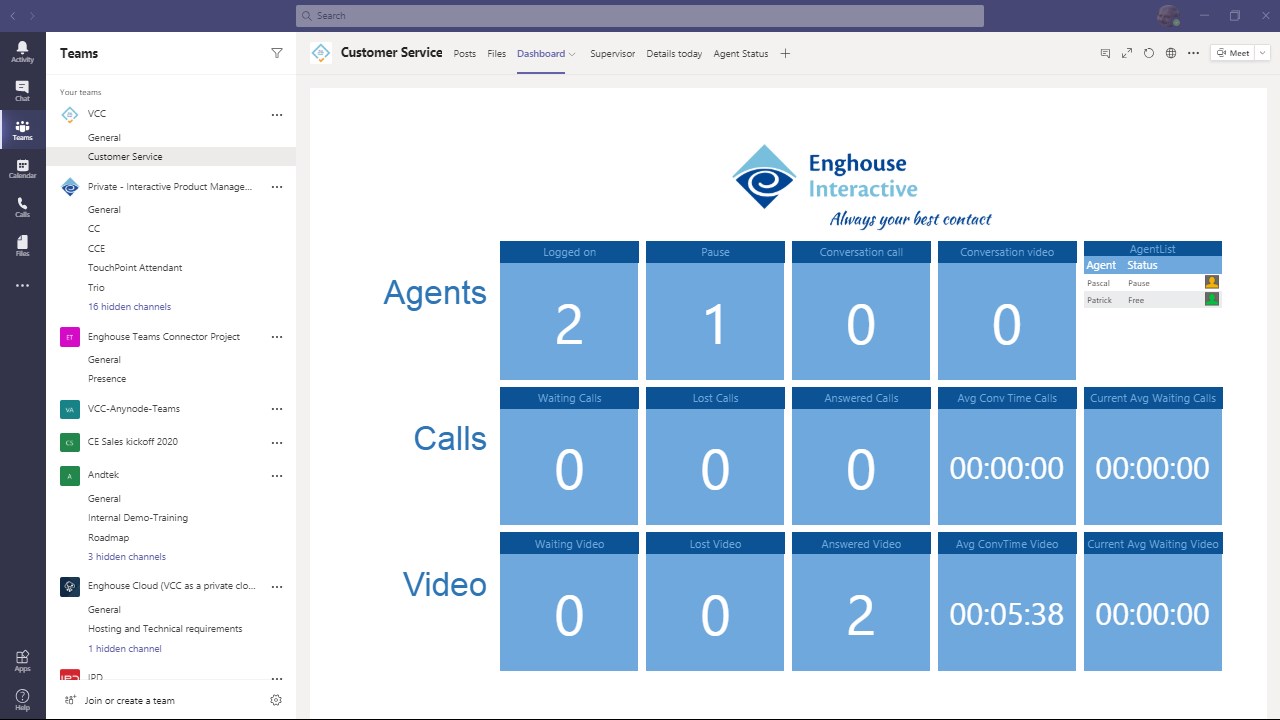
Task: Open the Apps store icon
Action: (x=22, y=661)
